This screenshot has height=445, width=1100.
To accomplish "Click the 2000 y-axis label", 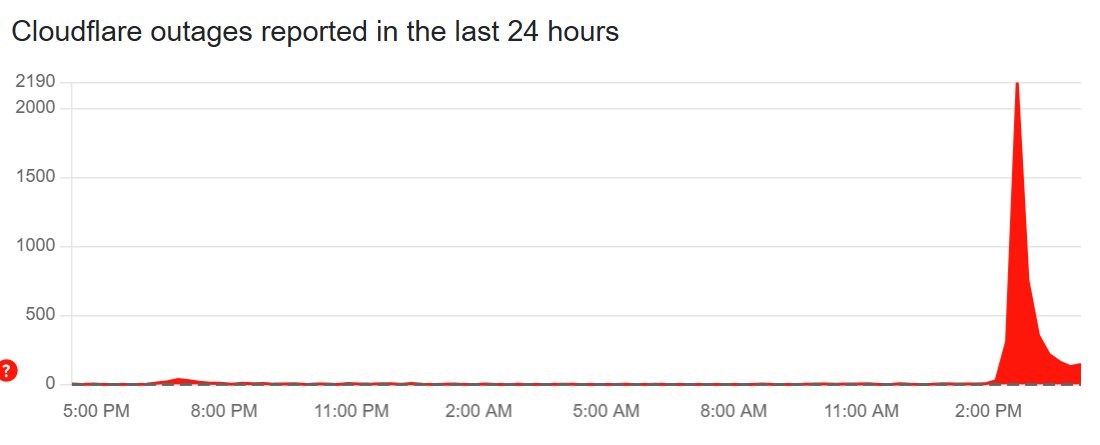I will (x=36, y=107).
